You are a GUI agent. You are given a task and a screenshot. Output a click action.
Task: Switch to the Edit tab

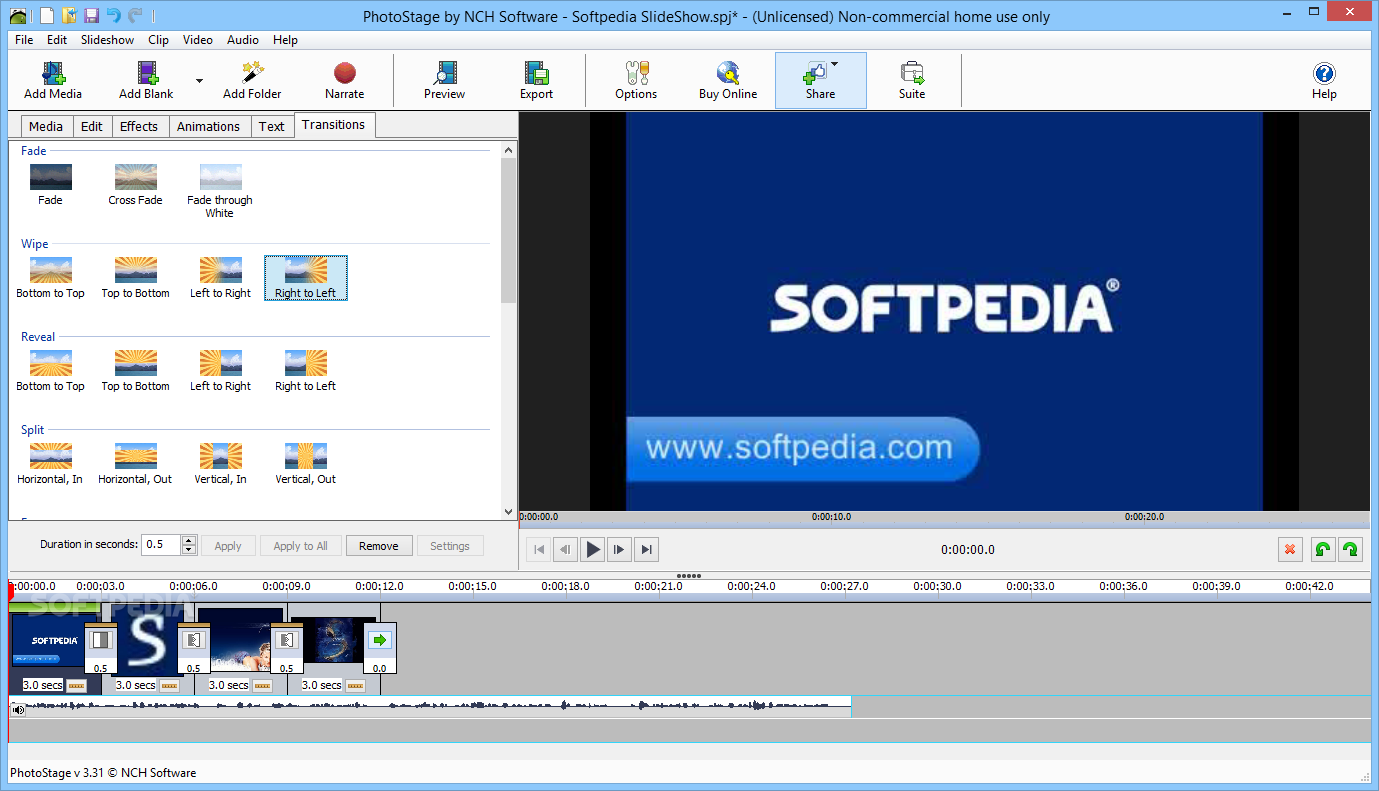92,126
